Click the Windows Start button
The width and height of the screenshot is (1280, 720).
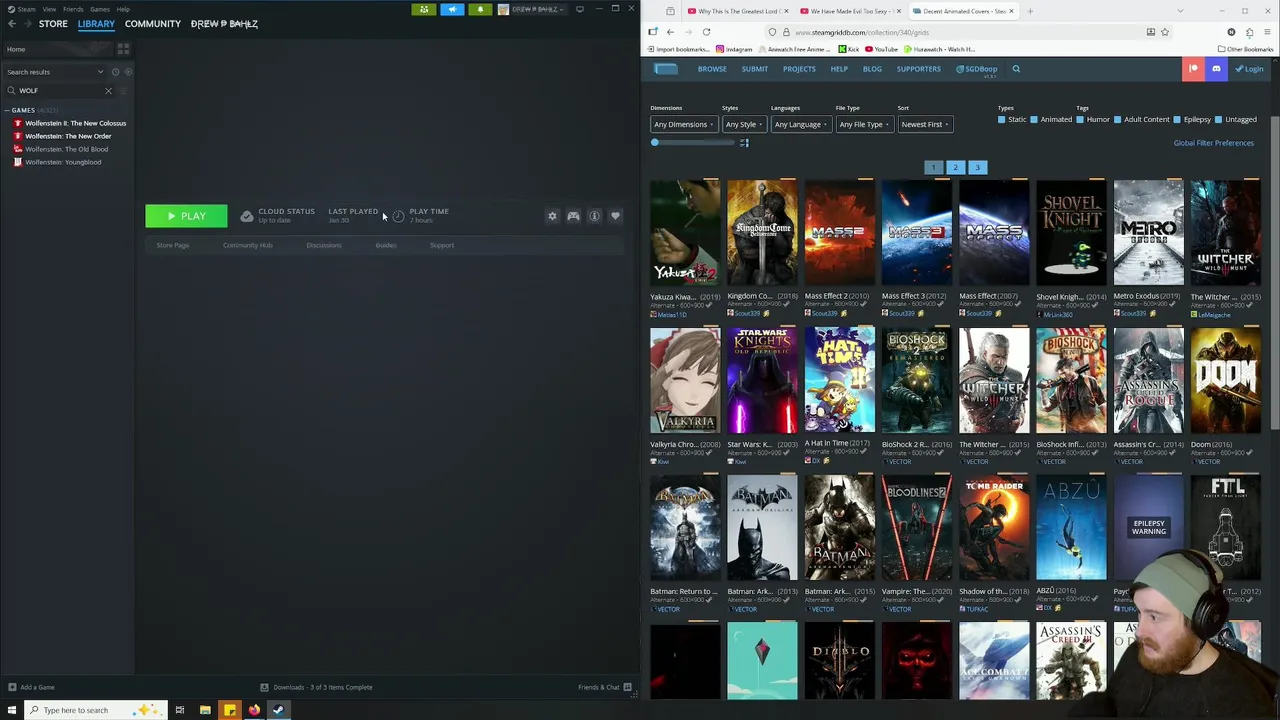click(12, 710)
